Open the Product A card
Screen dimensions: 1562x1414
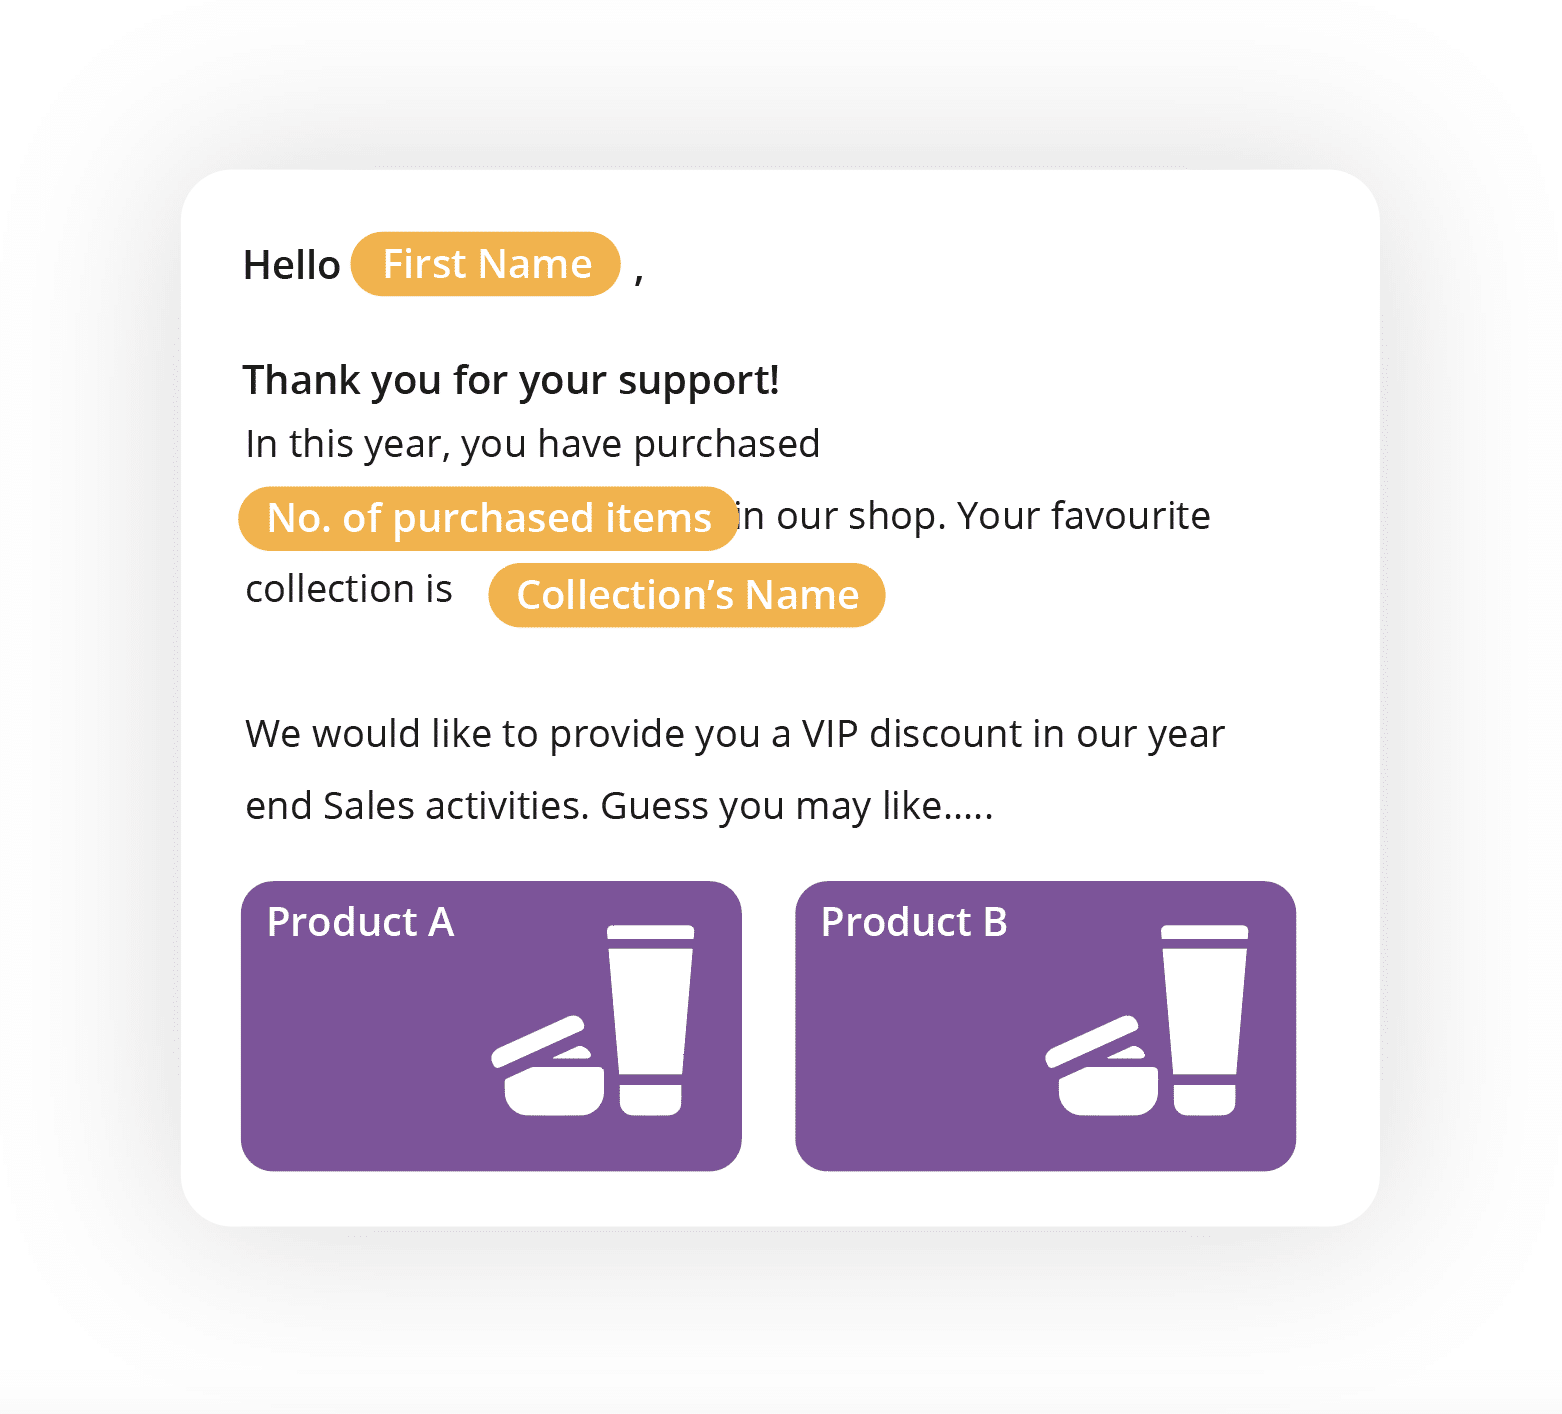(x=491, y=1026)
